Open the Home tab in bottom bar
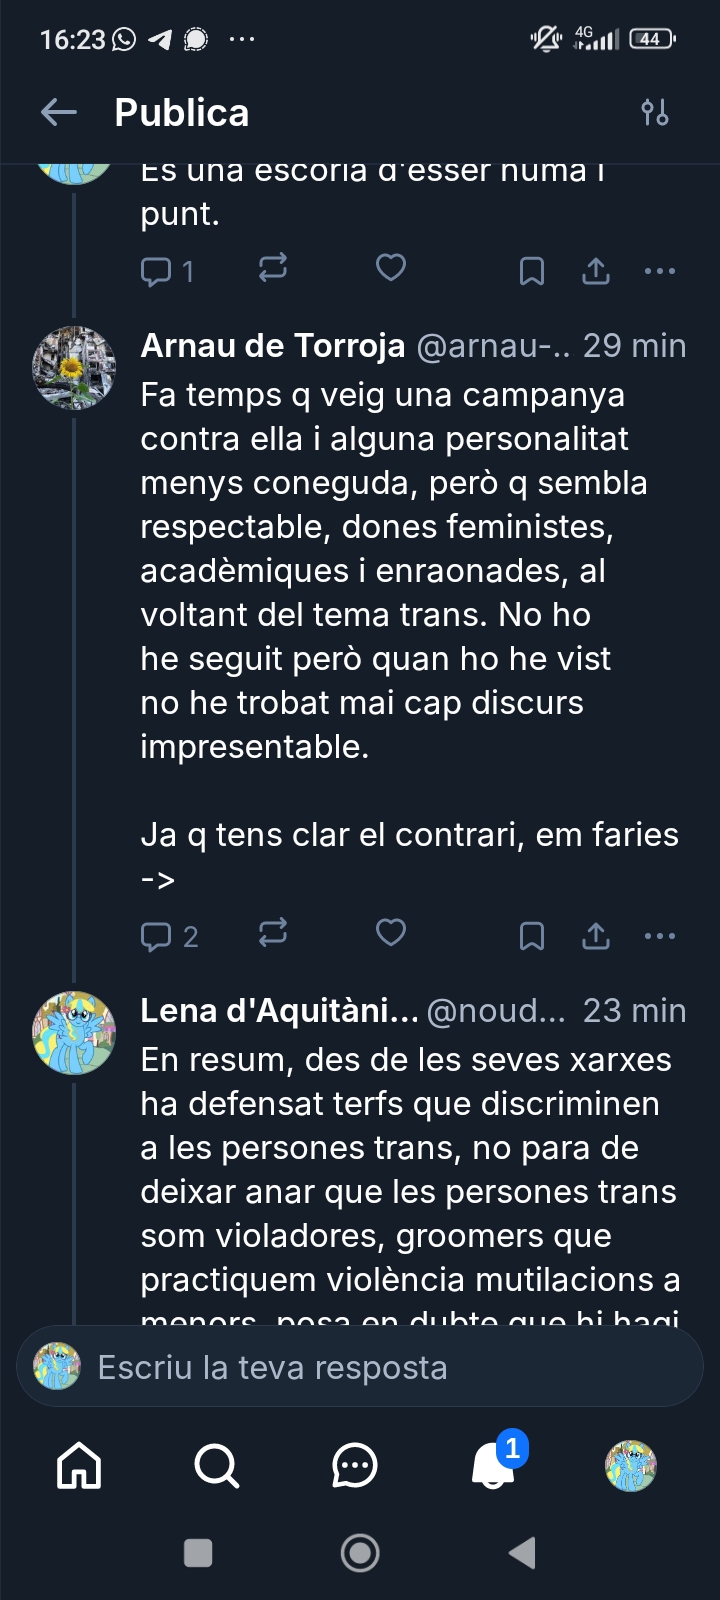This screenshot has width=720, height=1600. 79,1467
